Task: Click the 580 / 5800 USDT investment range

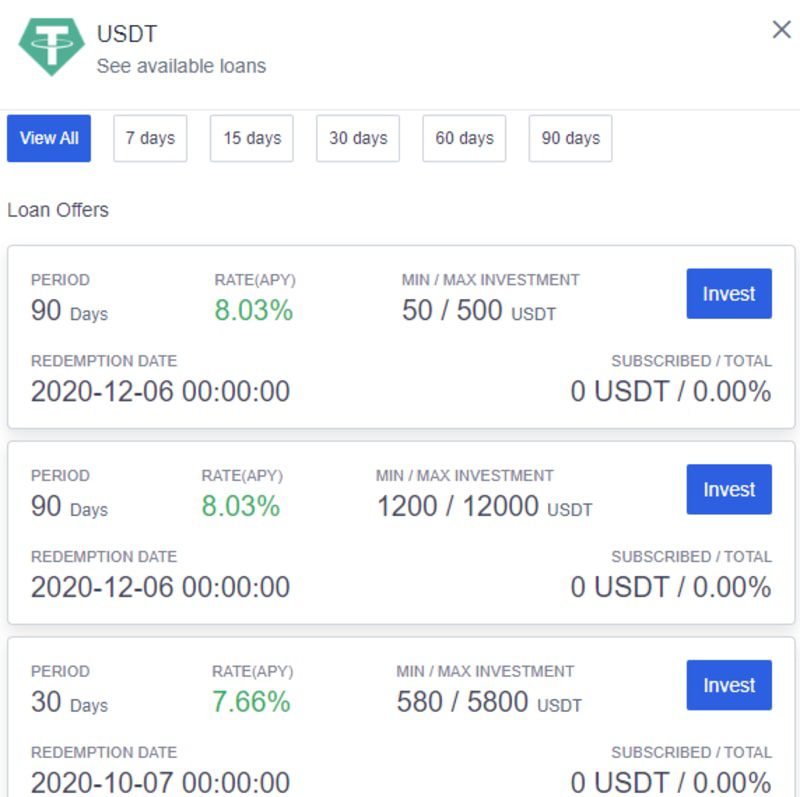Action: click(489, 702)
